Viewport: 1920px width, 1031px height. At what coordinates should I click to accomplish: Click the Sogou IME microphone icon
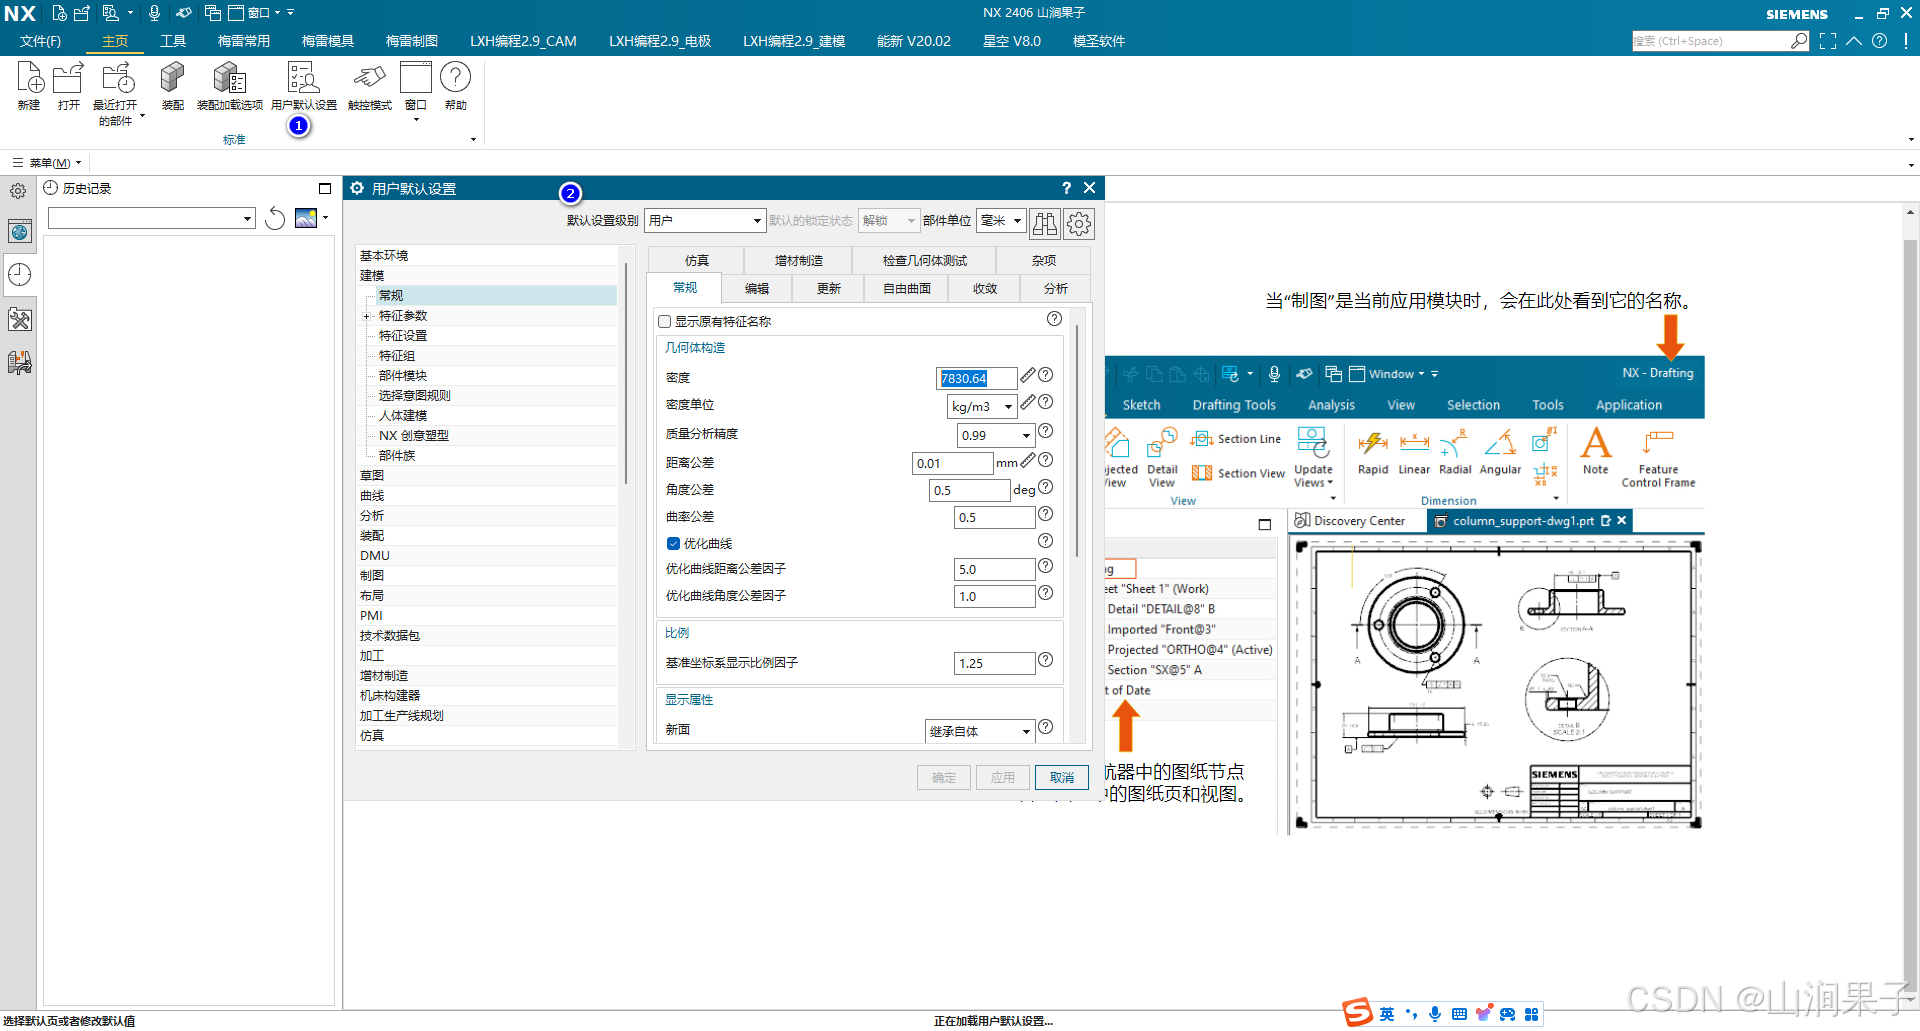(x=1435, y=1014)
